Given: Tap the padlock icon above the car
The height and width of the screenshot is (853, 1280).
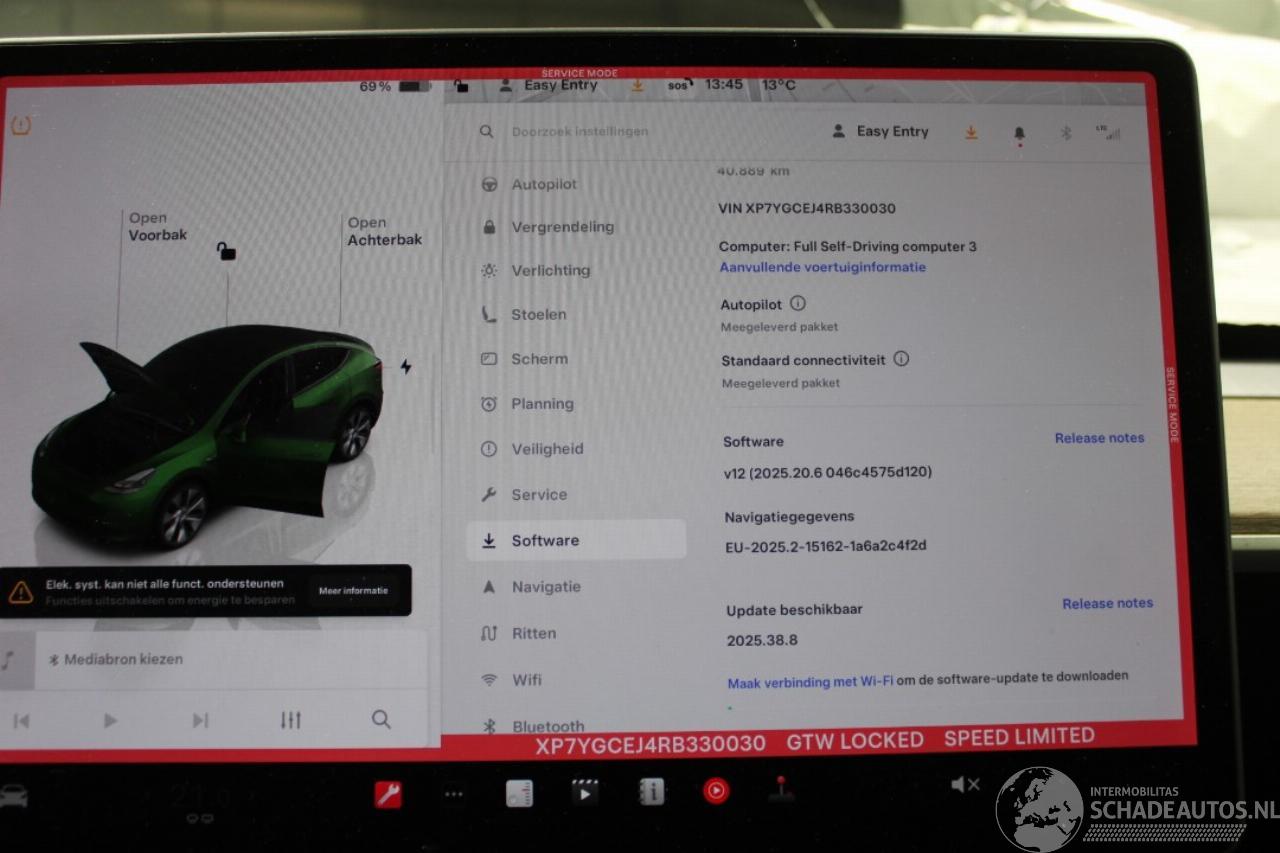Looking at the screenshot, I should point(226,251).
